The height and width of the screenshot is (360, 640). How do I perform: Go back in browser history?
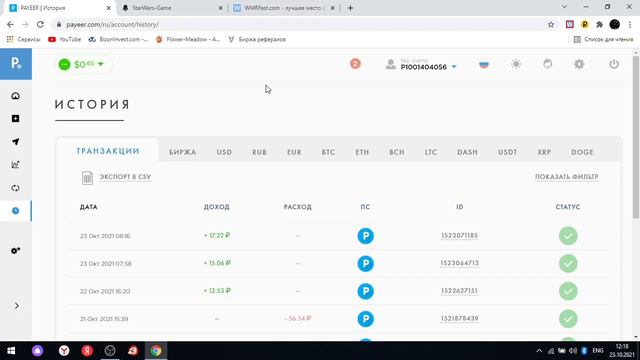pyautogui.click(x=10, y=24)
